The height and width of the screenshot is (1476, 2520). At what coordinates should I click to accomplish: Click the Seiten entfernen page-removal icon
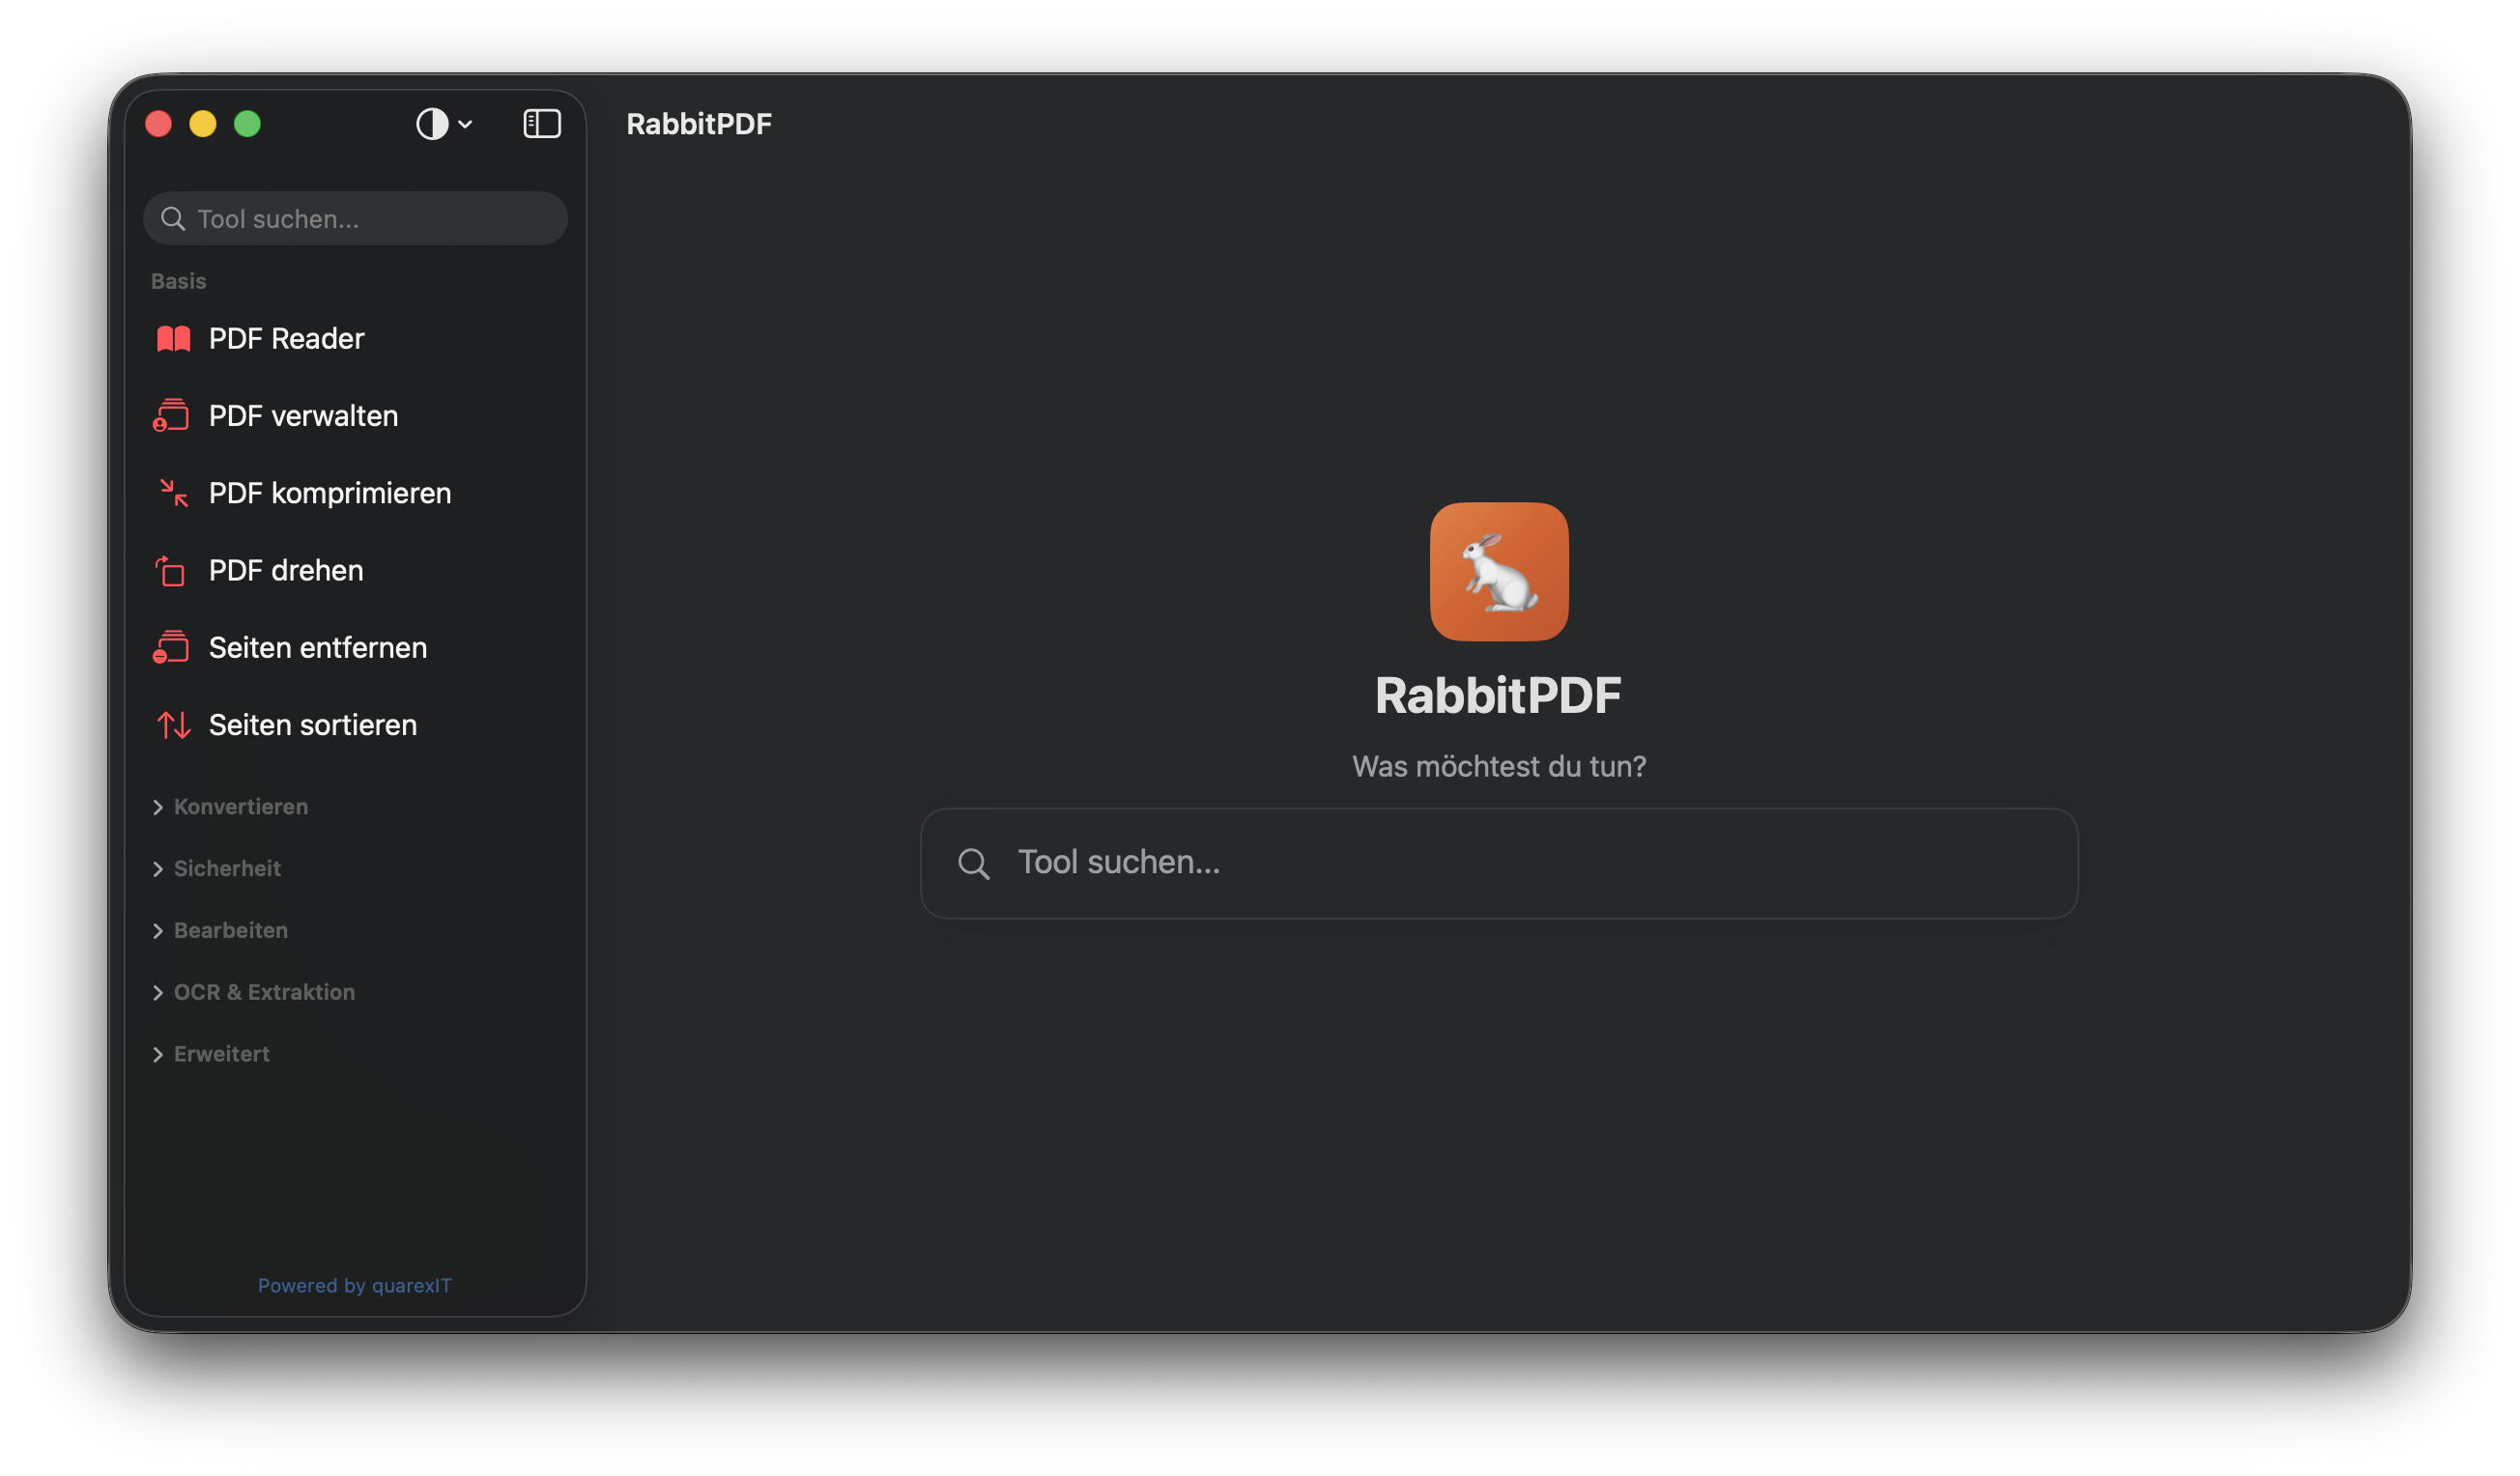click(x=171, y=647)
